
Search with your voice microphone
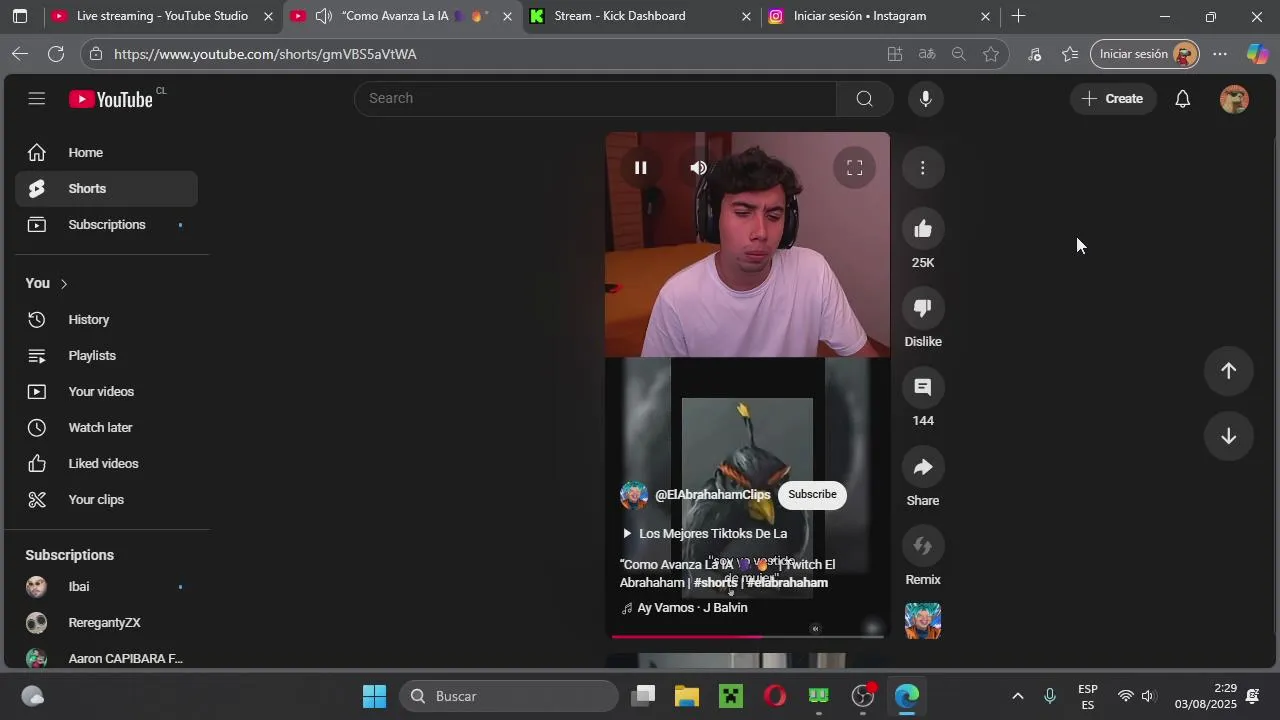coord(926,98)
